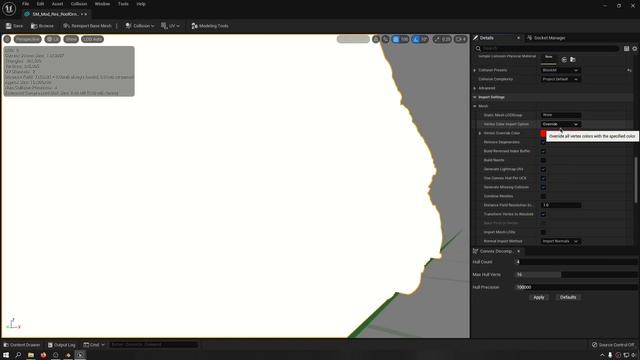This screenshot has height=360, width=640.
Task: Click the Max Hull Verts slider
Action: pyautogui.click(x=576, y=275)
